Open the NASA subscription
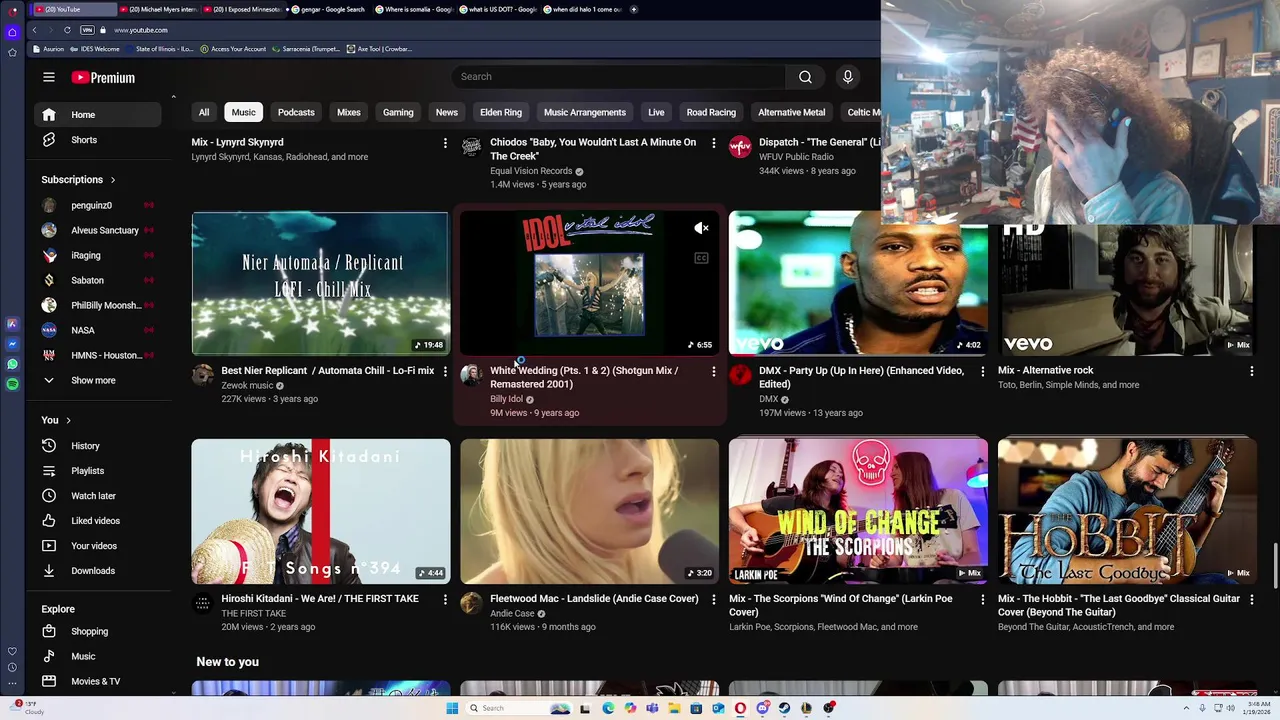Image resolution: width=1280 pixels, height=720 pixels. pyautogui.click(x=98, y=330)
